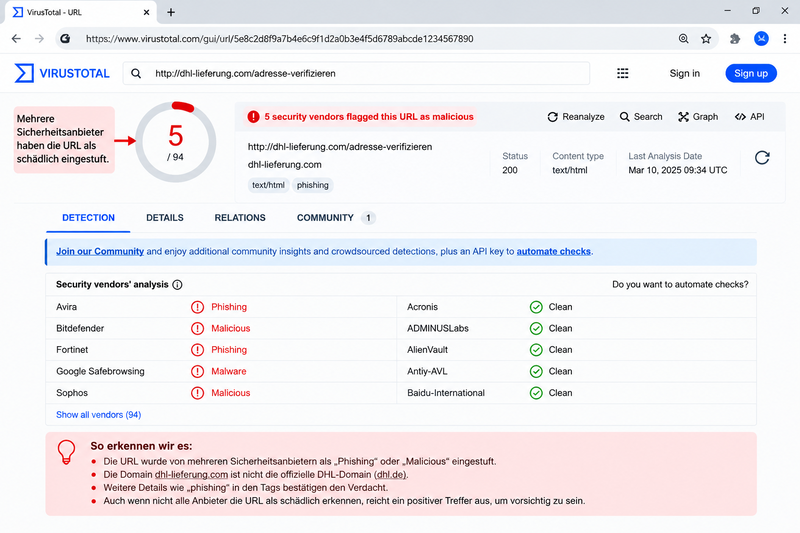The height and width of the screenshot is (533, 800).
Task: Click the 5 / 94 detection score gauge
Action: tap(176, 142)
